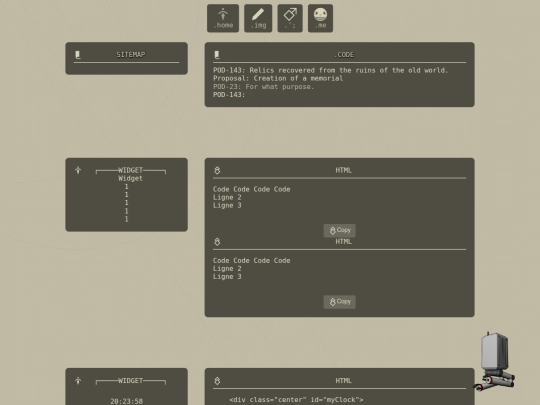This screenshot has height=405, width=540.
Task: Click the 'POD-23: For what purpose.' line
Action: 263,87
